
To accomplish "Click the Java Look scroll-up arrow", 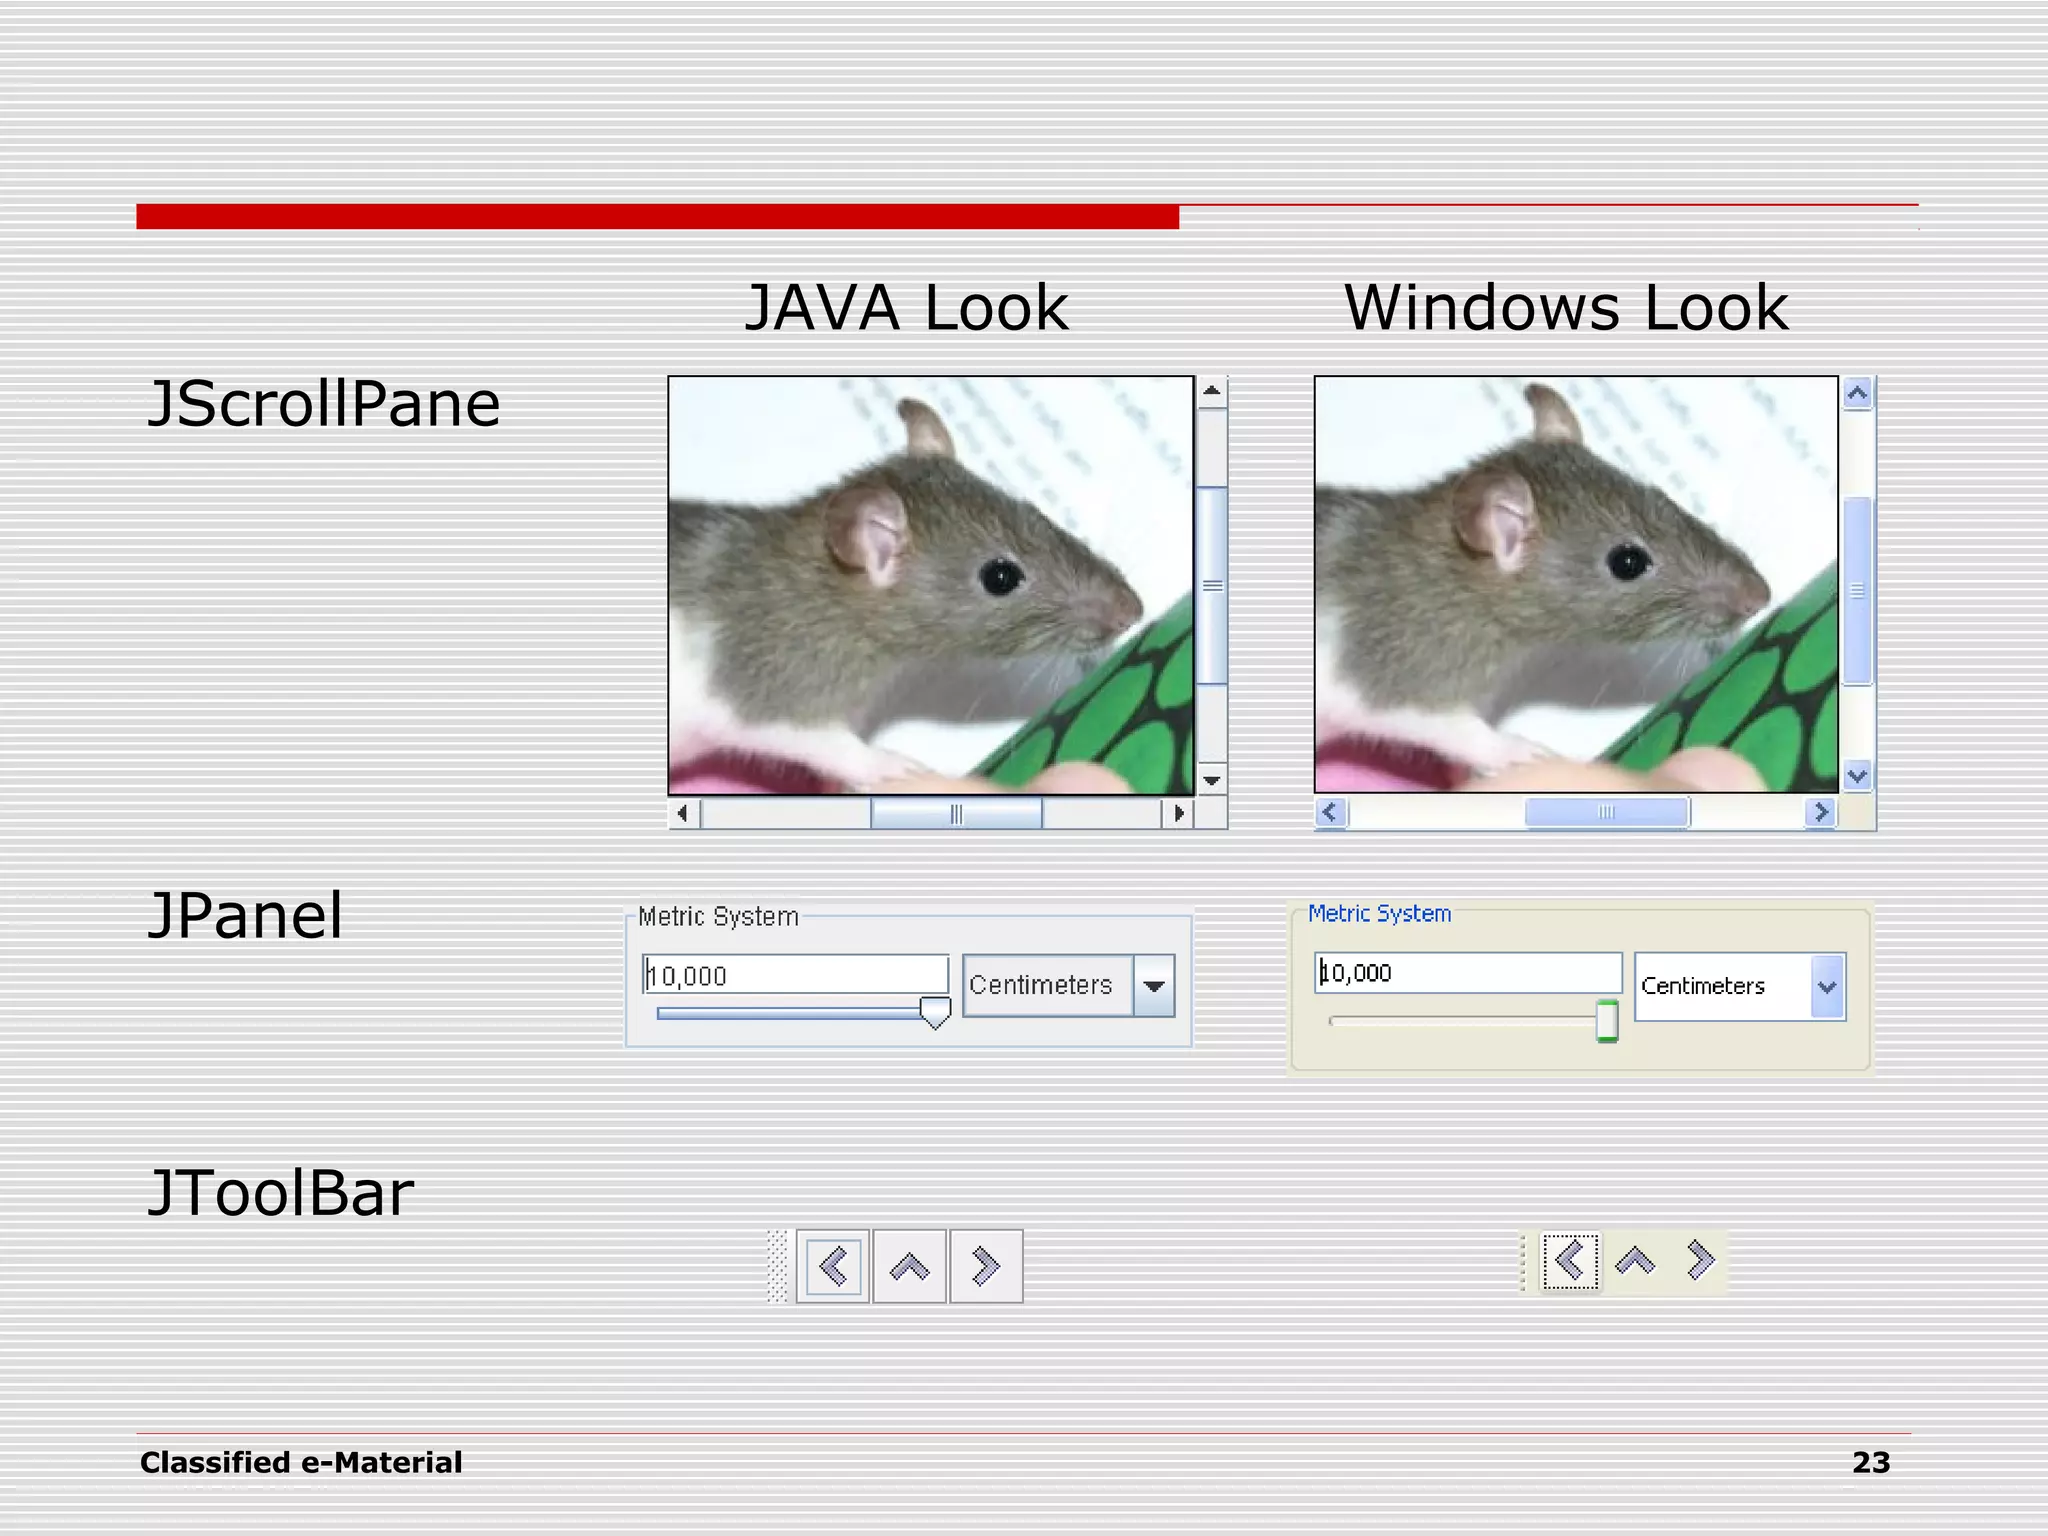I will (1212, 391).
